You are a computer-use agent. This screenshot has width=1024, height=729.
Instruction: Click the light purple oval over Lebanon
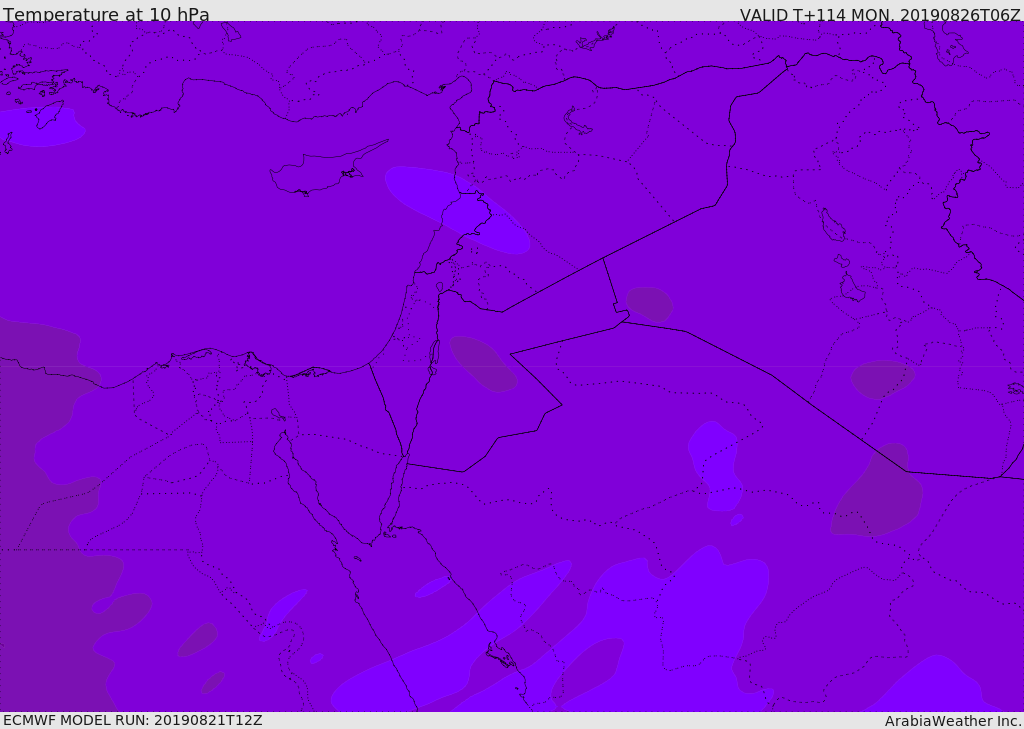(457, 210)
